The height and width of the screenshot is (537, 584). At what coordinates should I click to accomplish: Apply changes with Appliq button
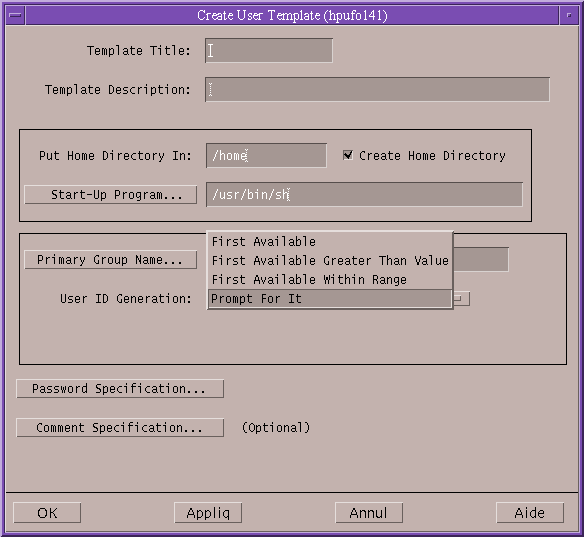tap(208, 513)
